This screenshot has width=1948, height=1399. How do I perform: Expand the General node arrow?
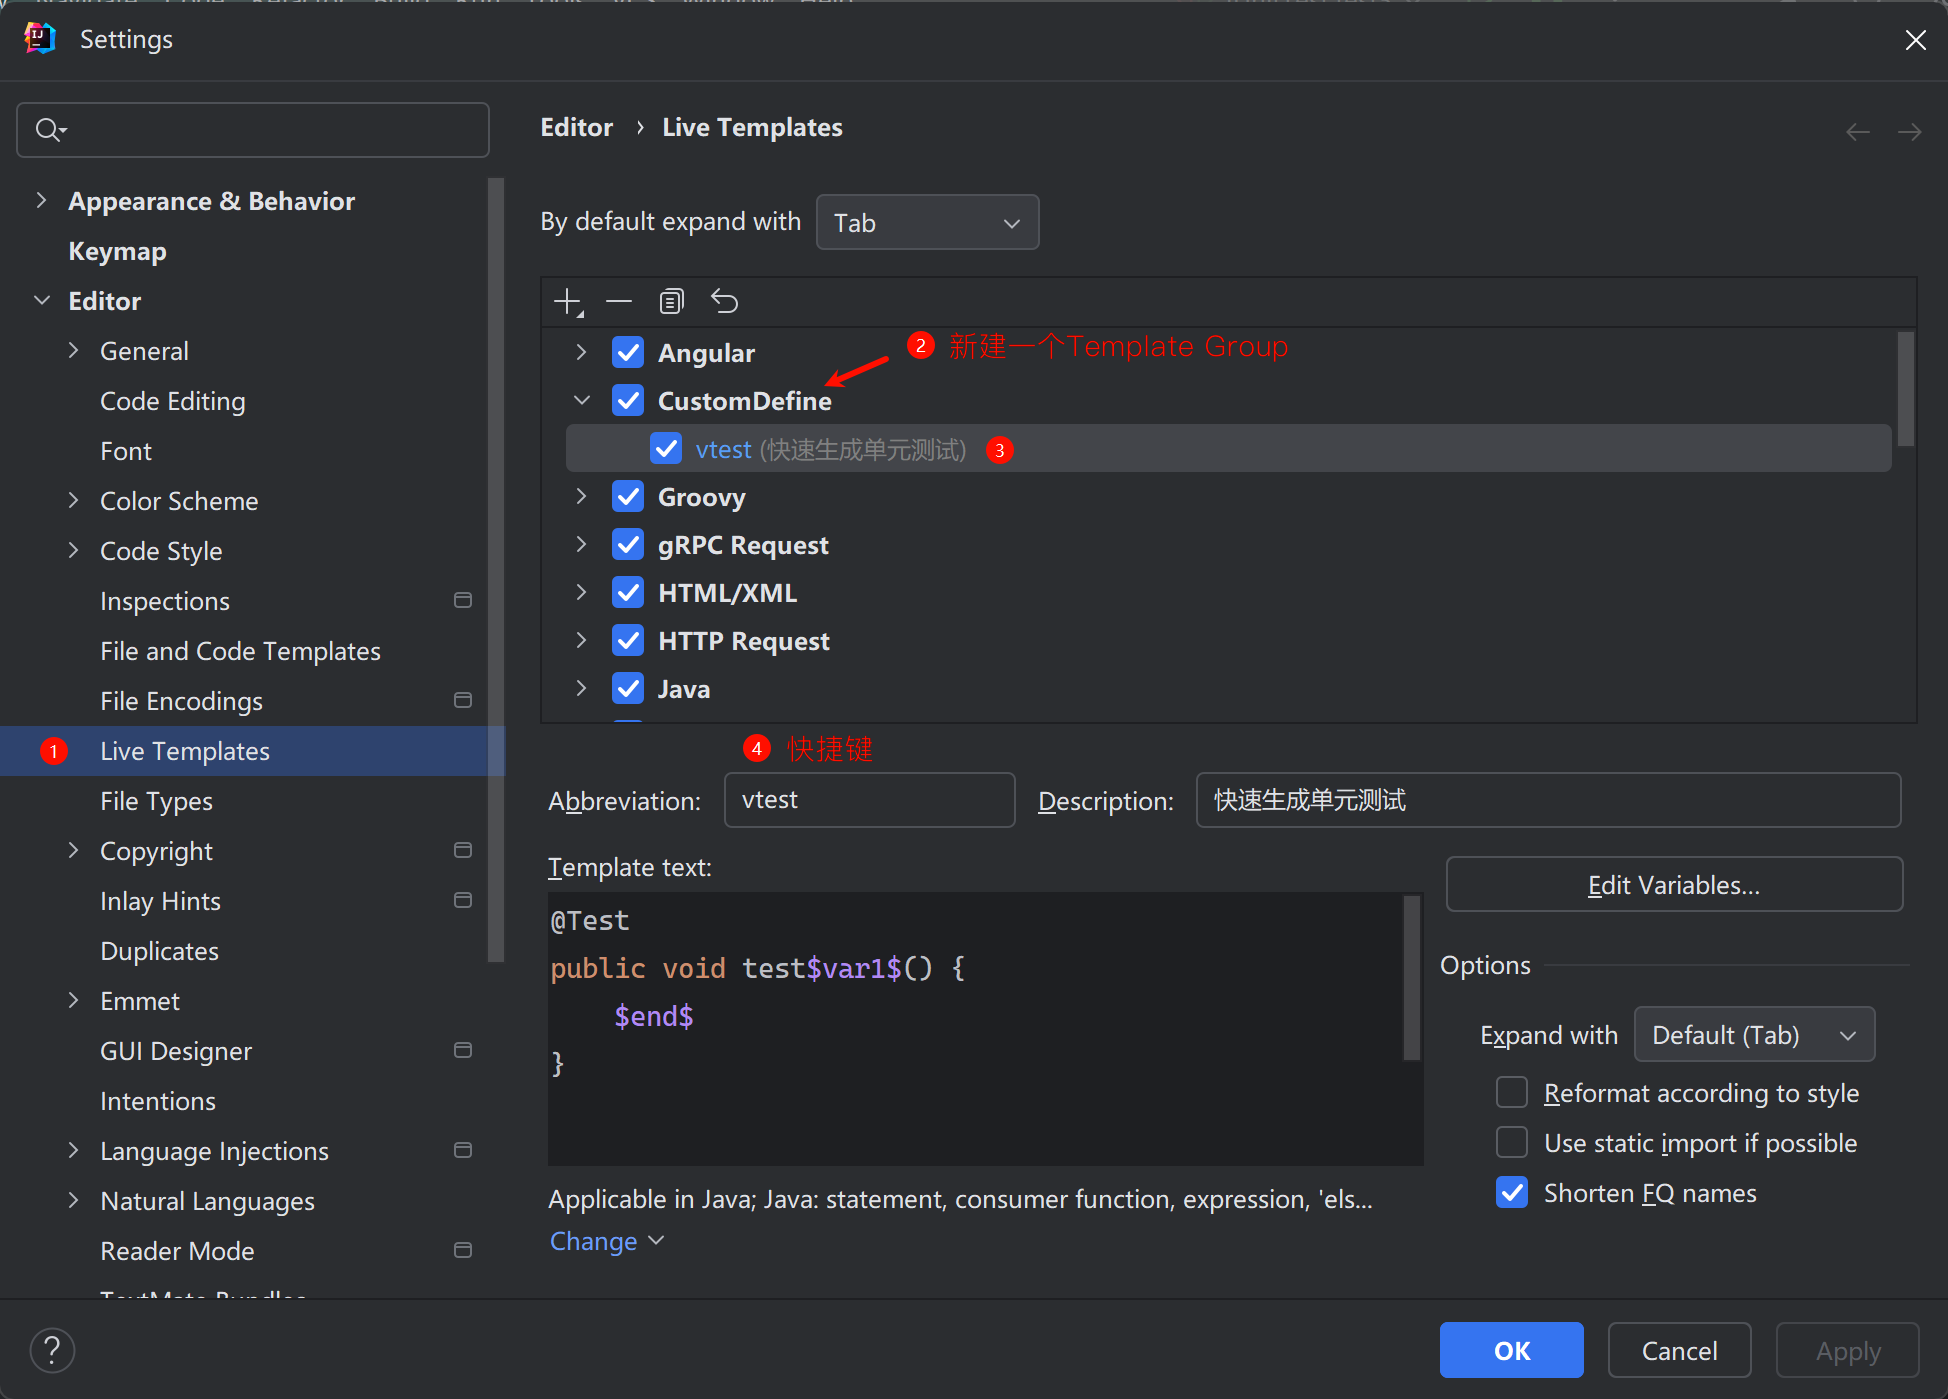[73, 350]
